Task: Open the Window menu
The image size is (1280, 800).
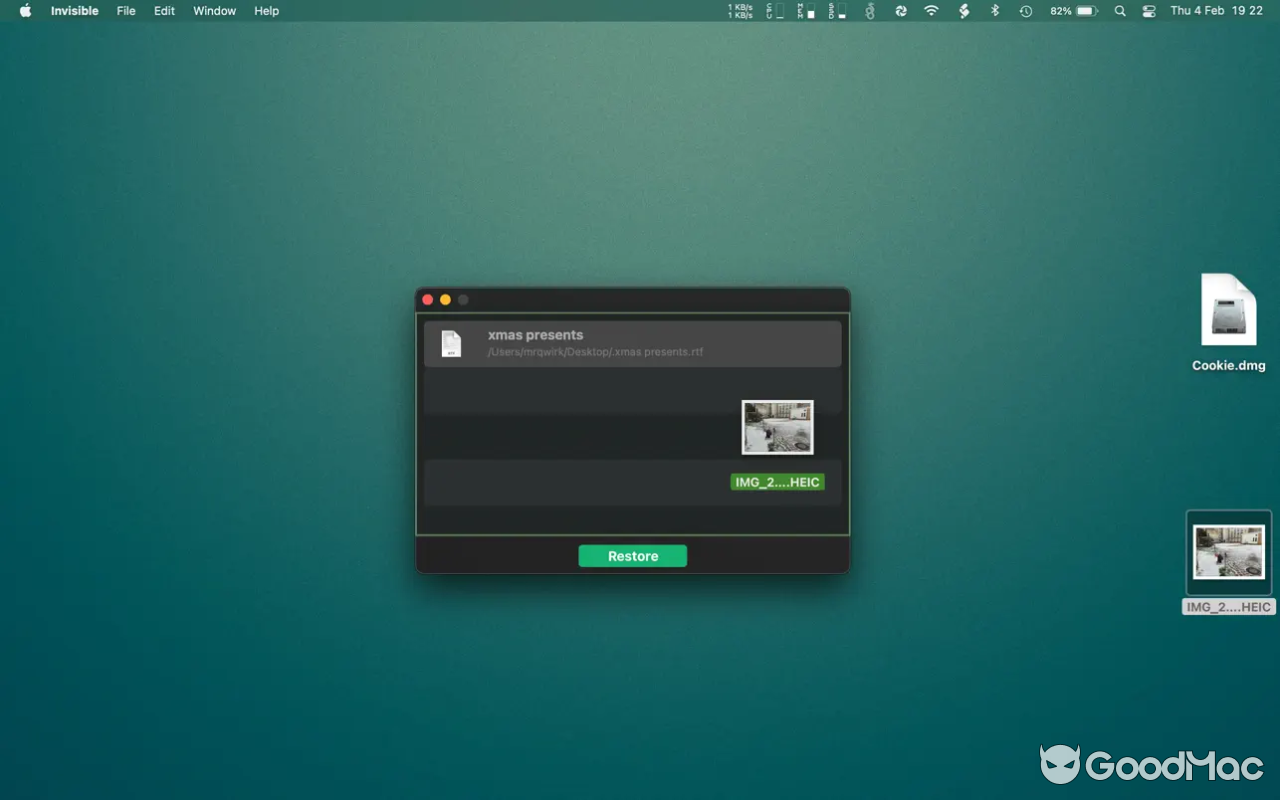Action: (214, 11)
